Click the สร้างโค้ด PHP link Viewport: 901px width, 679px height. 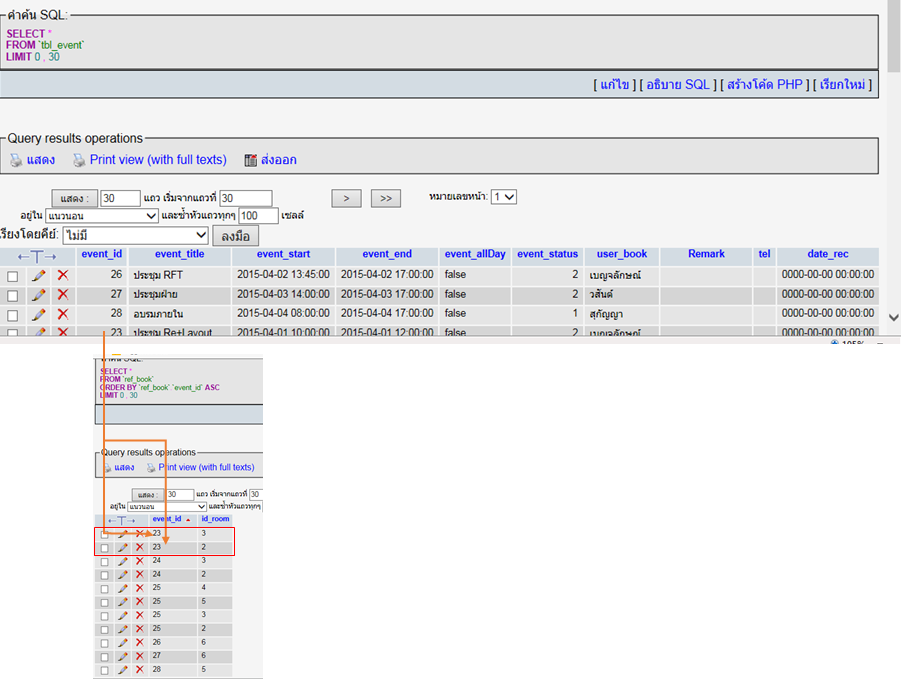765,85
